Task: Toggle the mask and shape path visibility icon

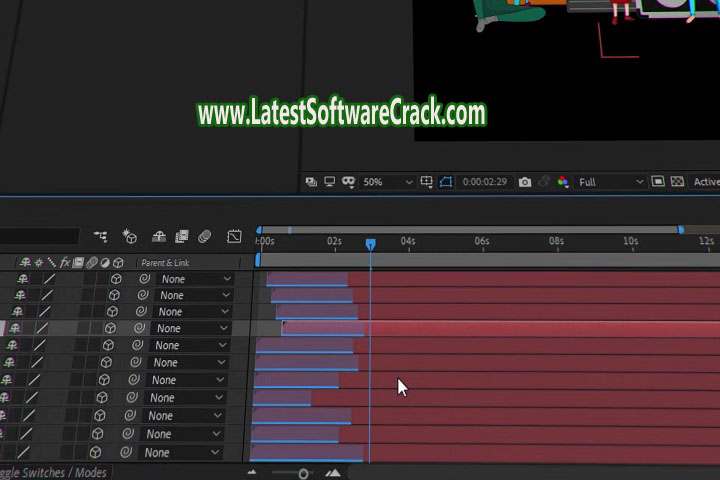Action: (349, 182)
